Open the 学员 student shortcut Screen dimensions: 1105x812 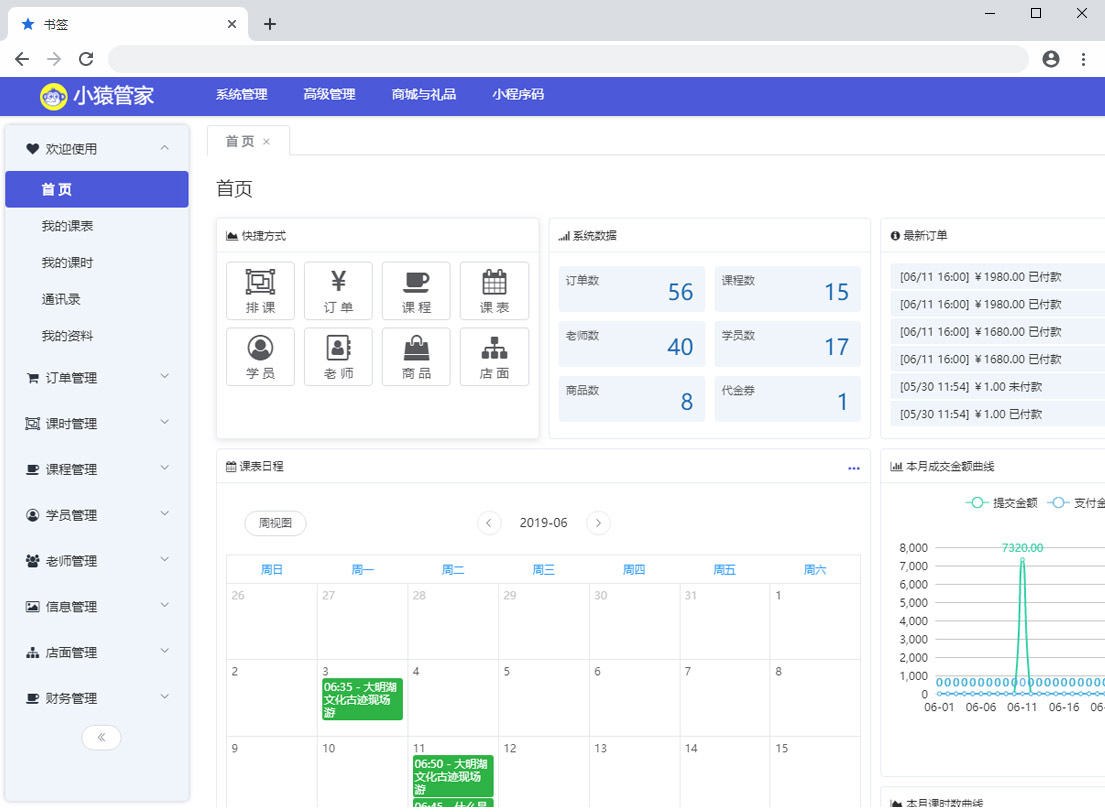point(260,356)
